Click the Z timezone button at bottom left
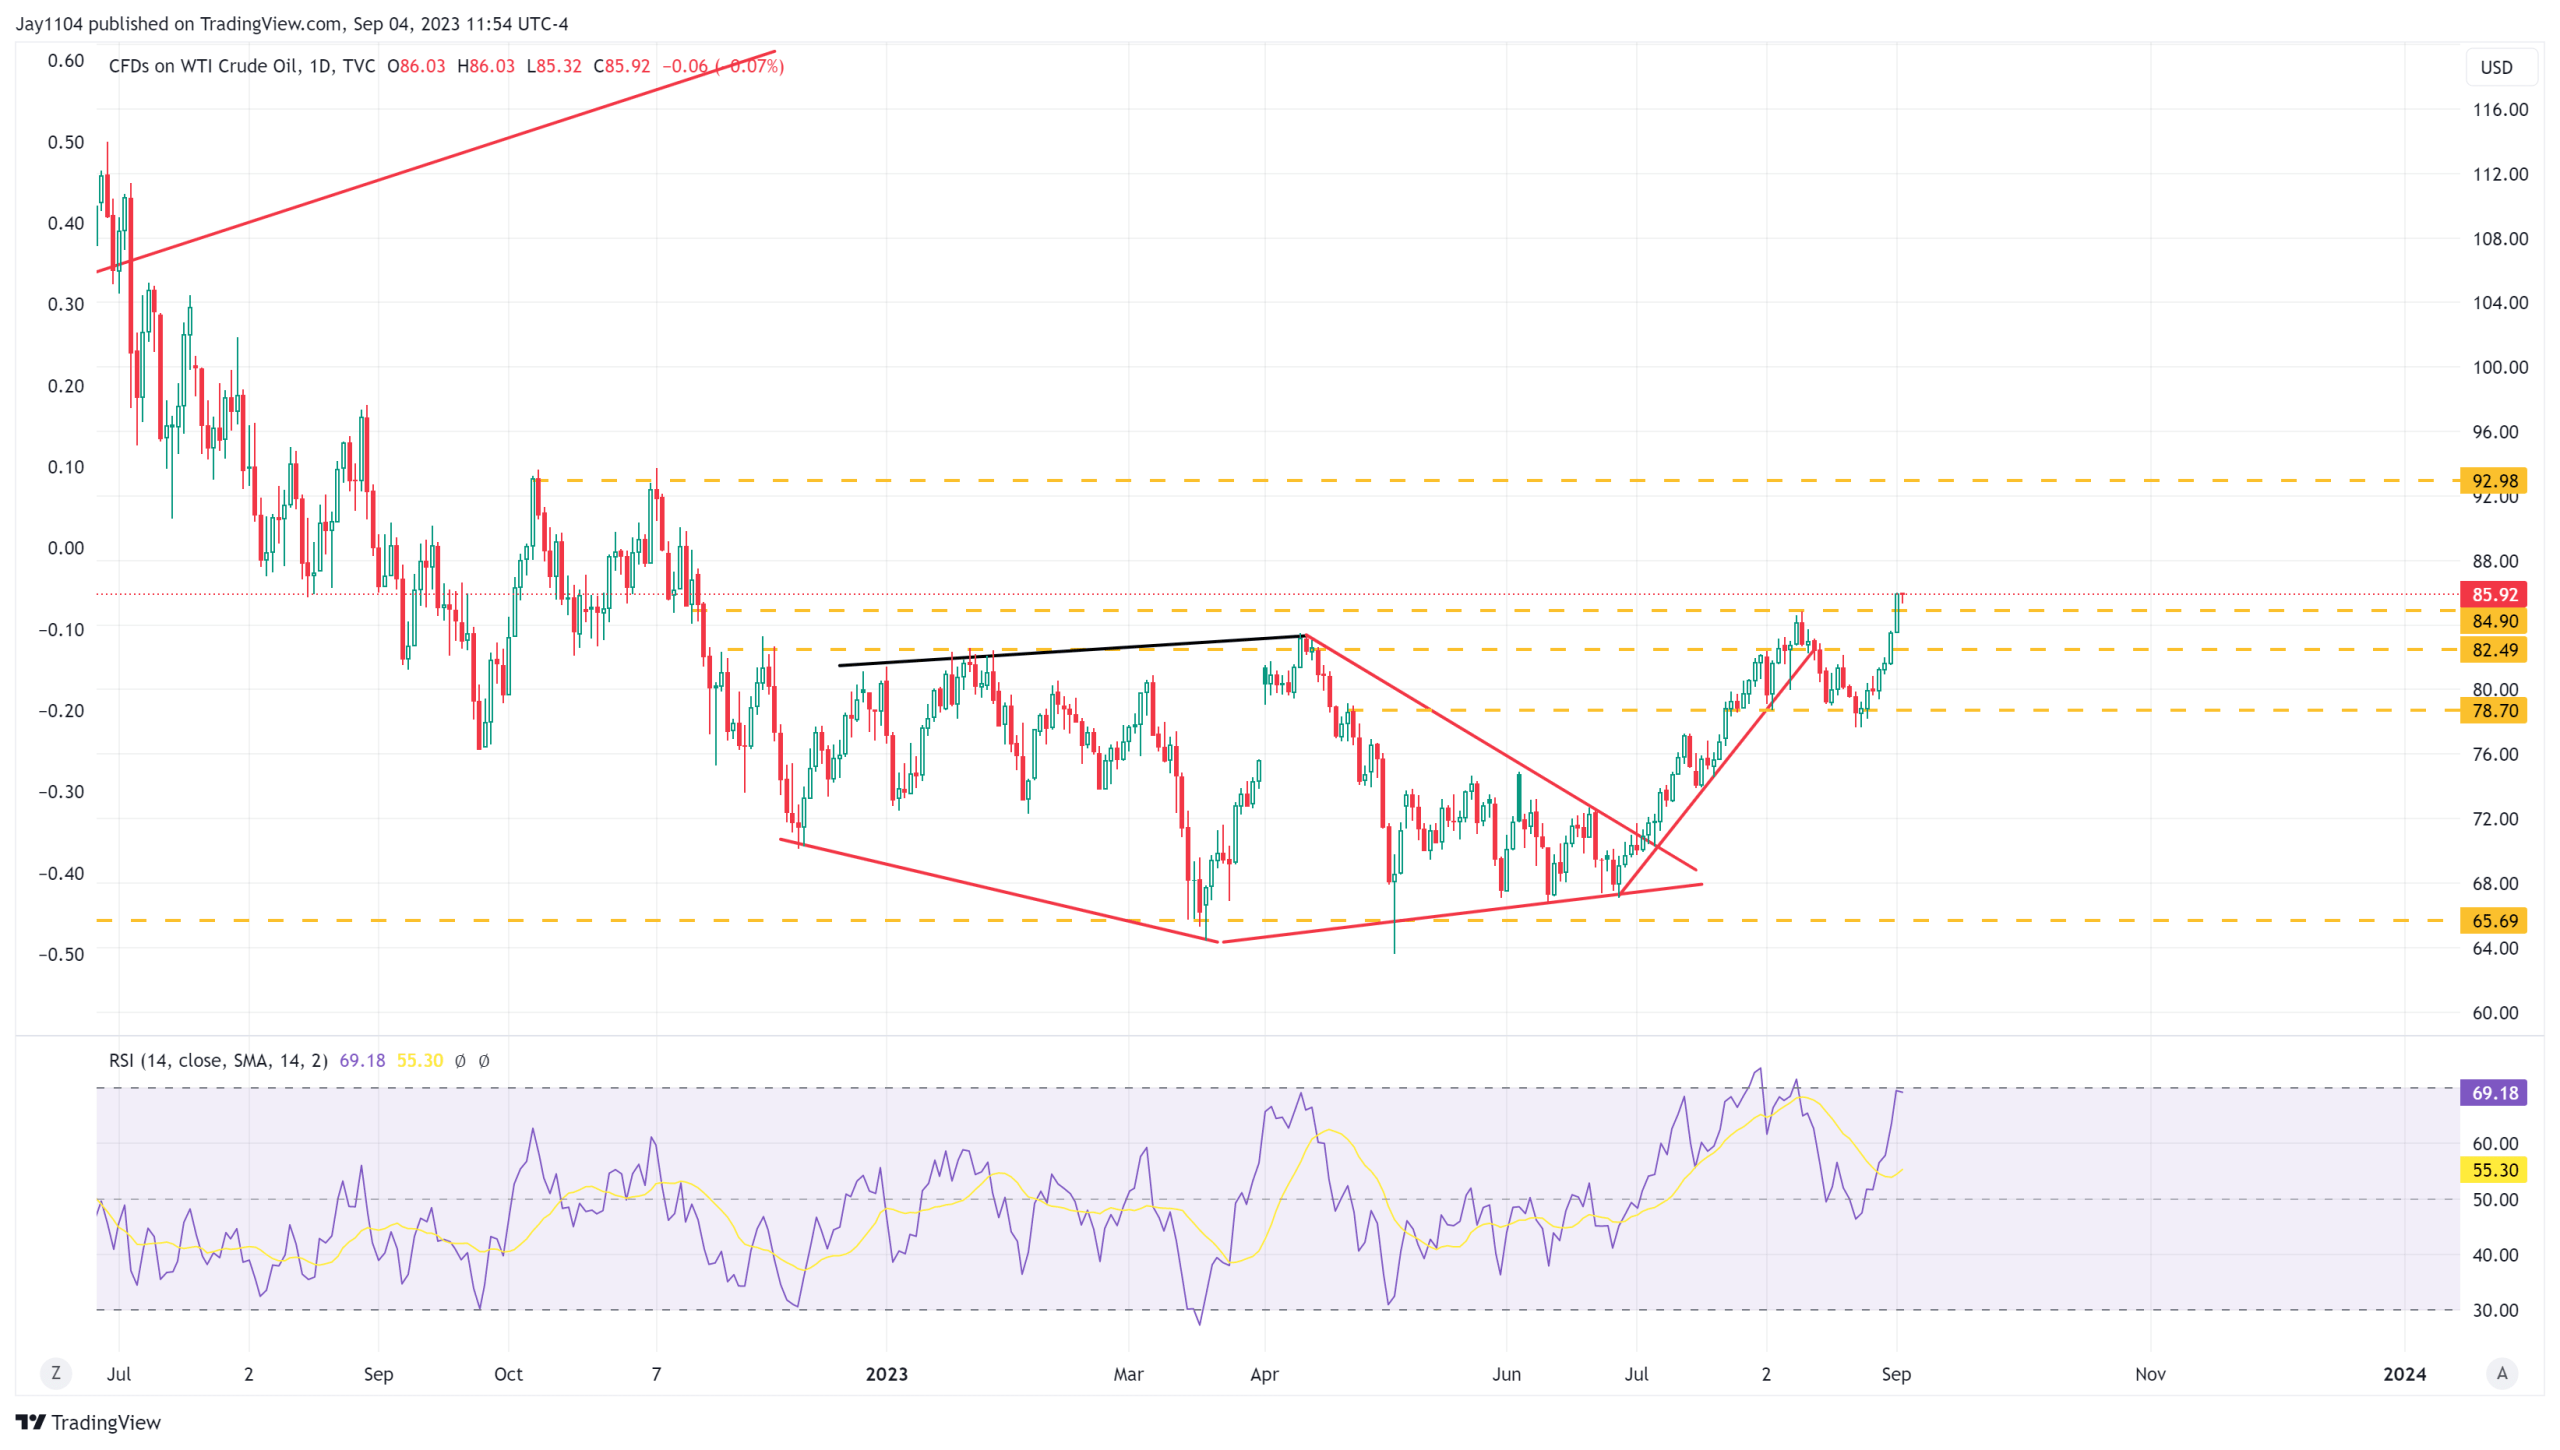Image resolution: width=2560 pixels, height=1450 pixels. pos(56,1373)
